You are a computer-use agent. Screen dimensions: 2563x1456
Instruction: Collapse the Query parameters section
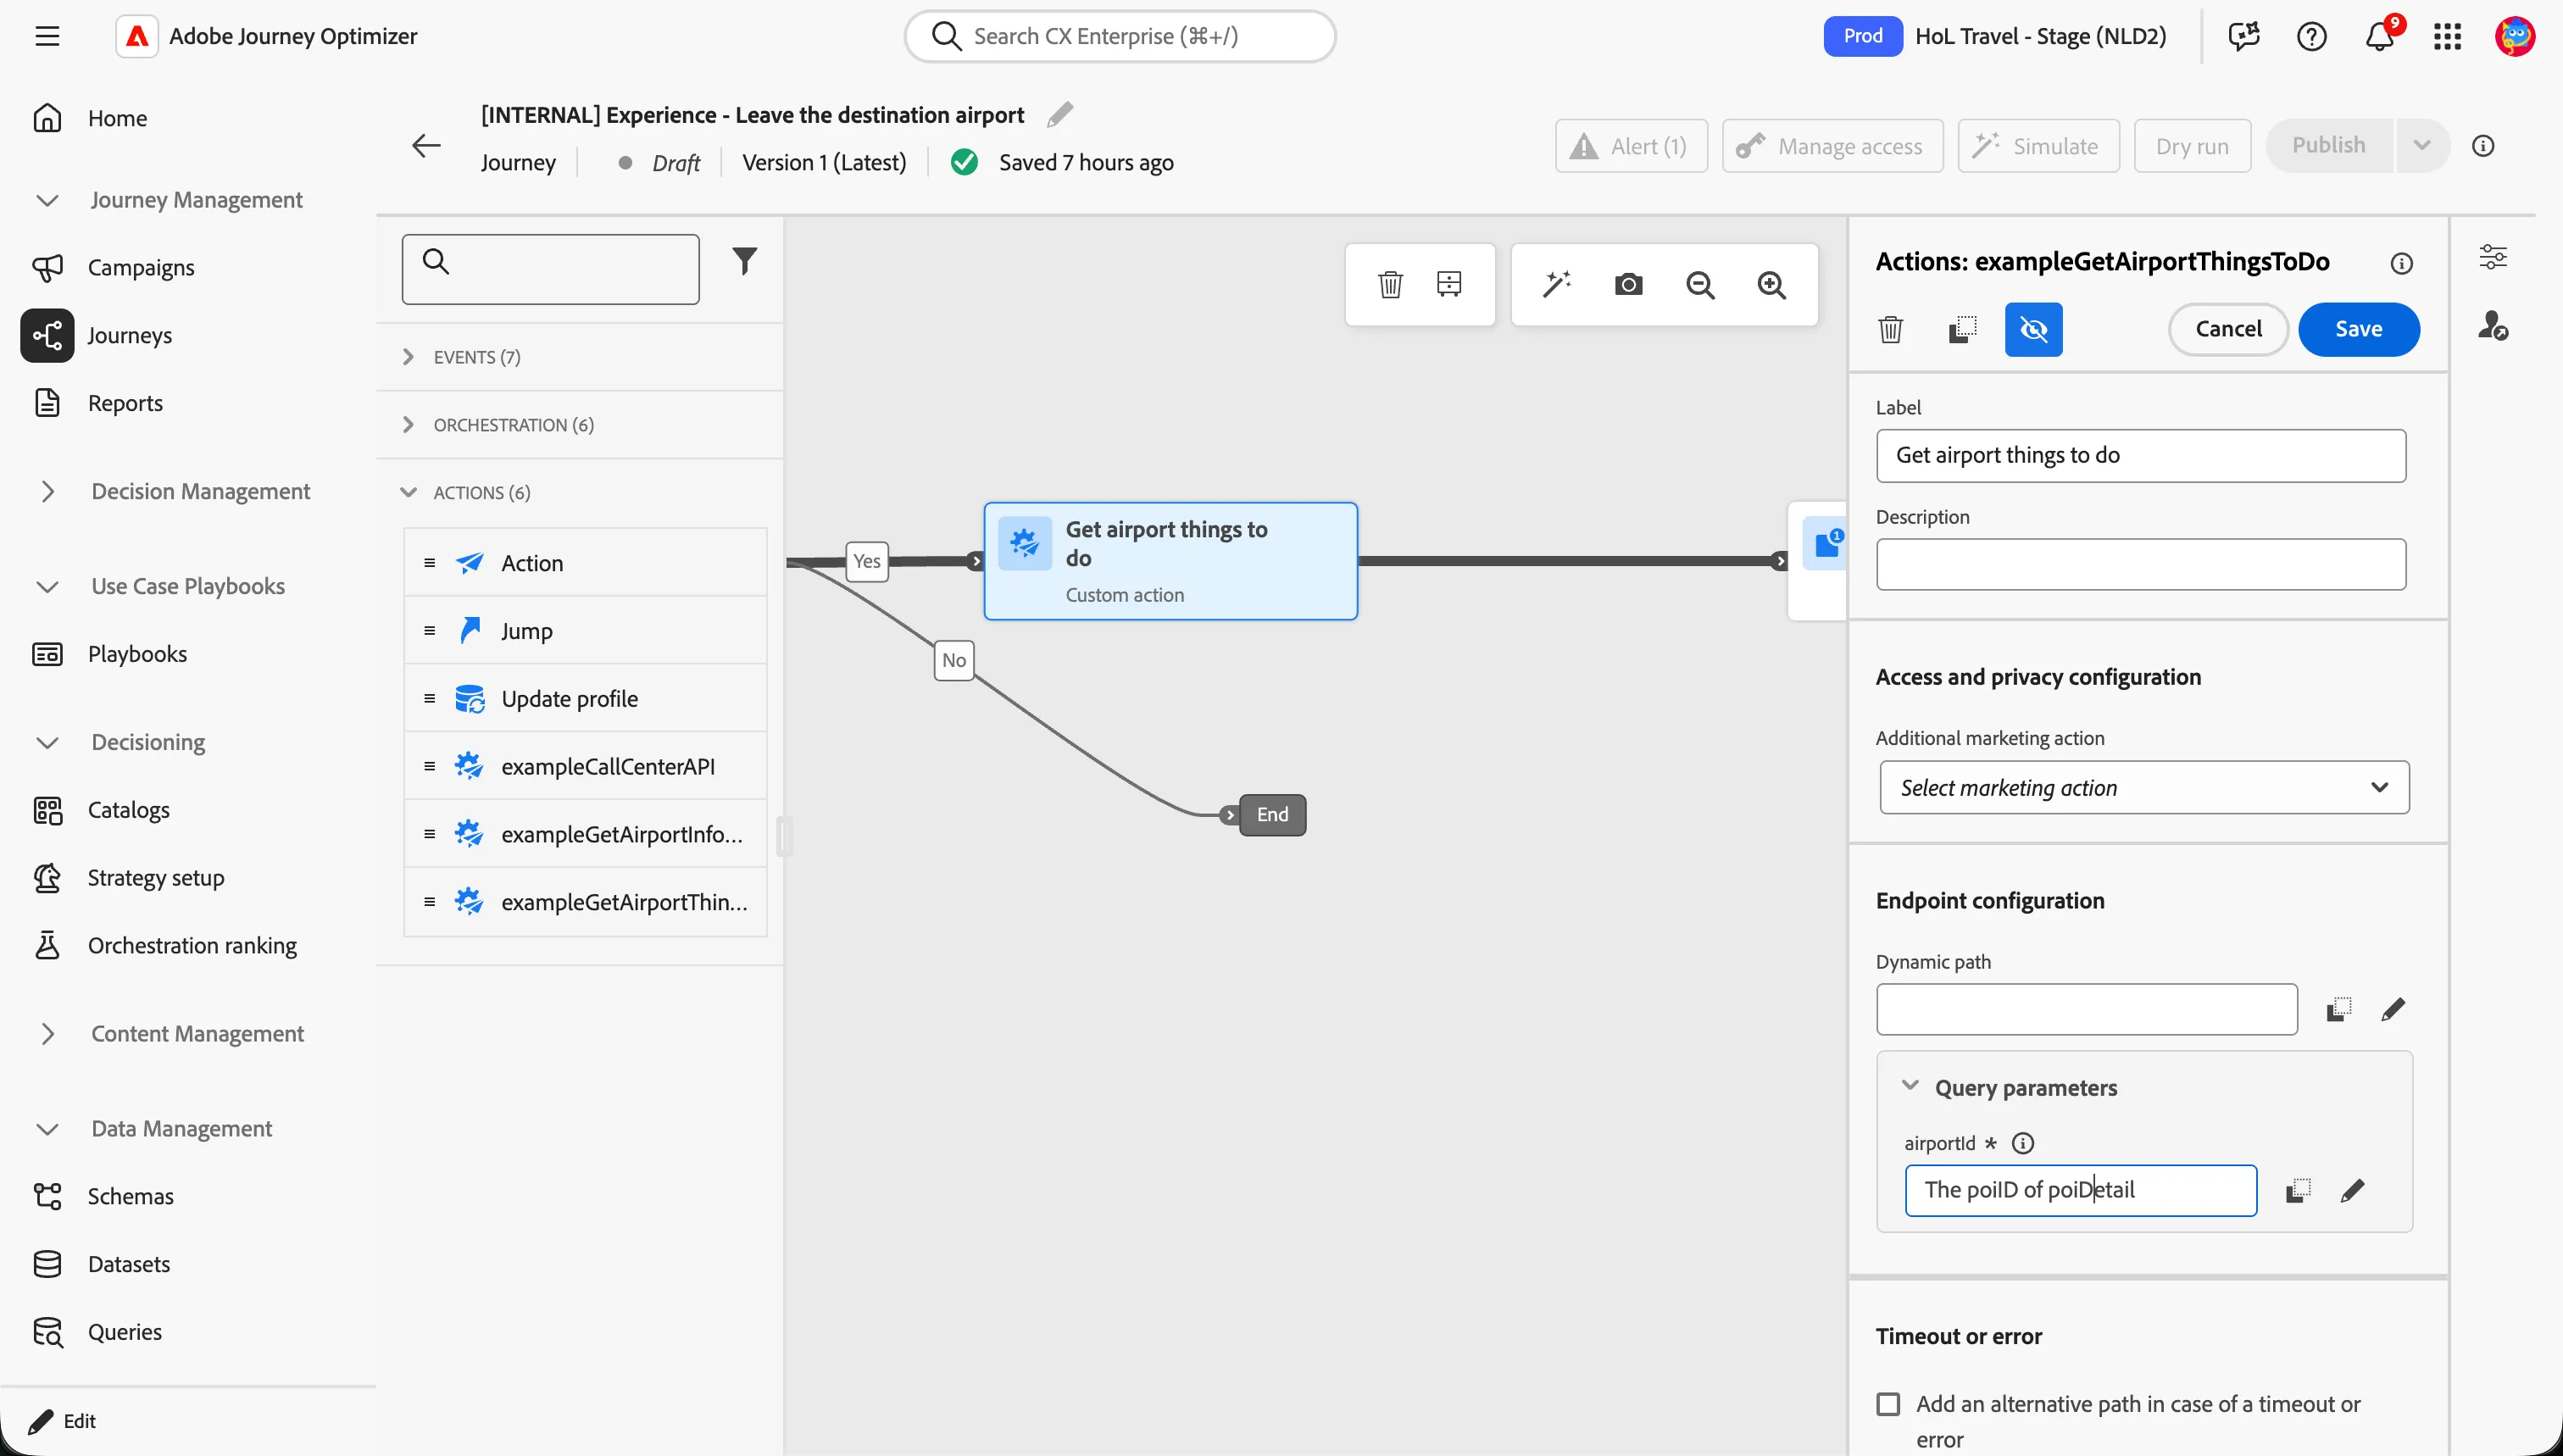1909,1087
